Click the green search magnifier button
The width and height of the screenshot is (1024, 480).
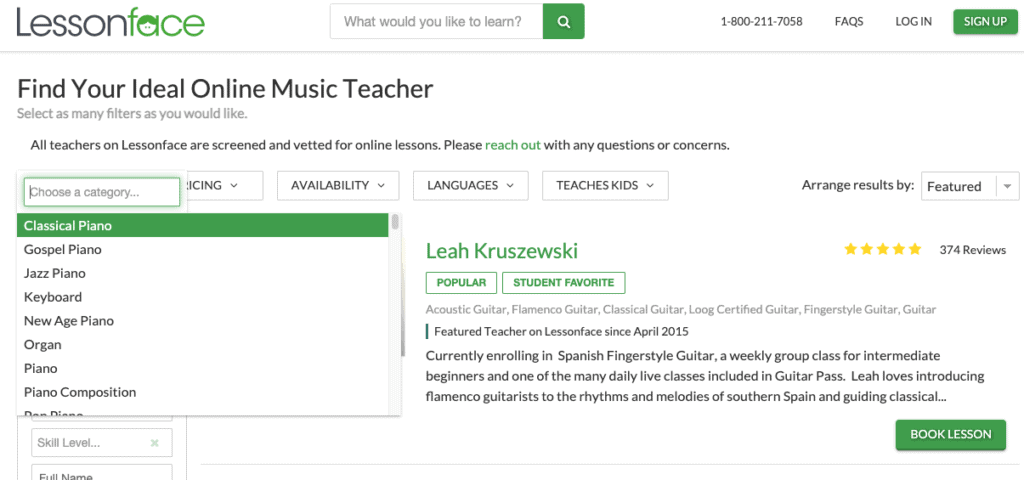click(564, 22)
